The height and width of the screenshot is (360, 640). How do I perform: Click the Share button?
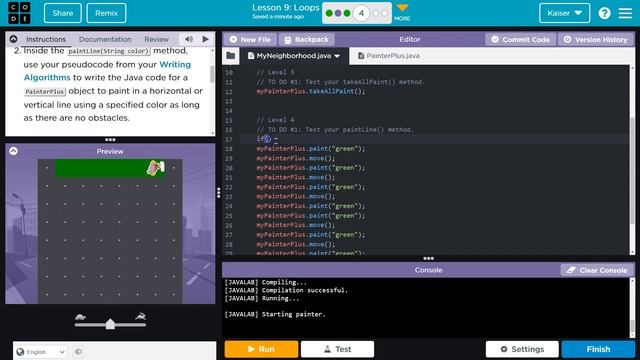coord(63,13)
